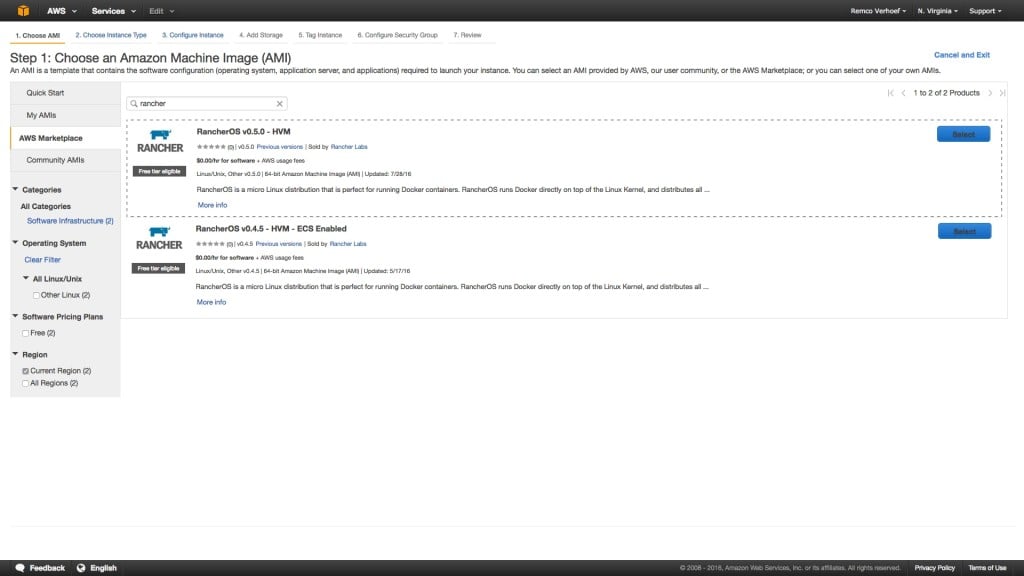Select the RancherOS v0.5.0 - HVM image
This screenshot has width=1024, height=576.
point(963,134)
